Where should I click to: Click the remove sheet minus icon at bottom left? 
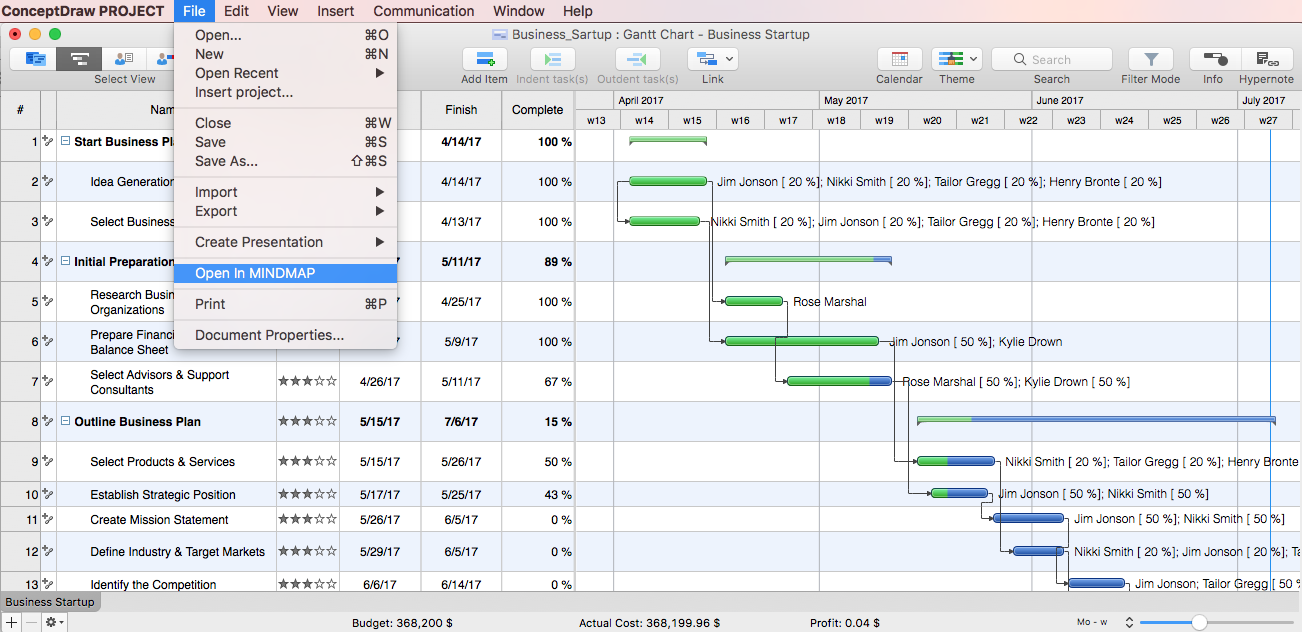31,622
